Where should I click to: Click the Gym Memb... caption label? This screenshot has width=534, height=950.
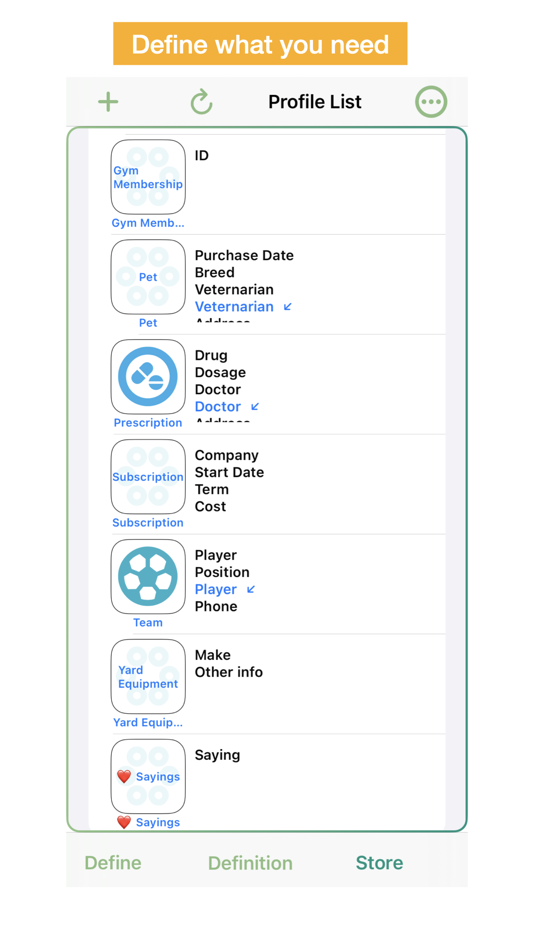[x=148, y=223]
